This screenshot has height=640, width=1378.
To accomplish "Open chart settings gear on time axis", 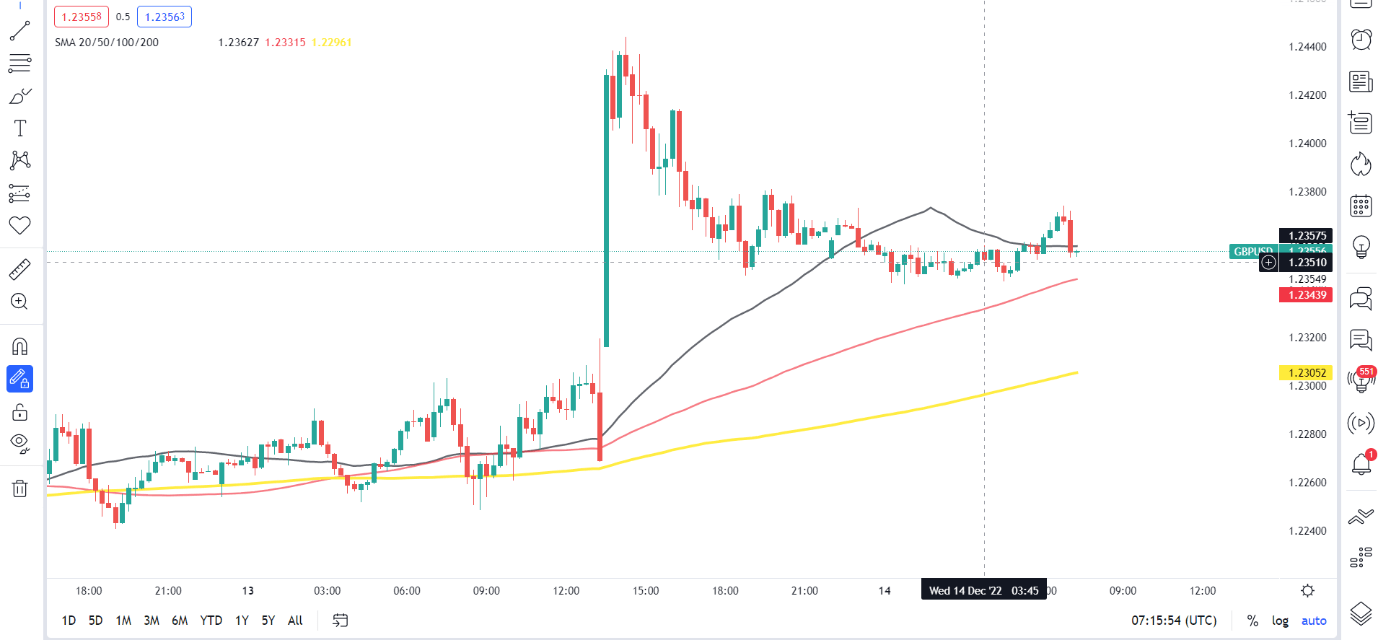I will click(x=1307, y=590).
